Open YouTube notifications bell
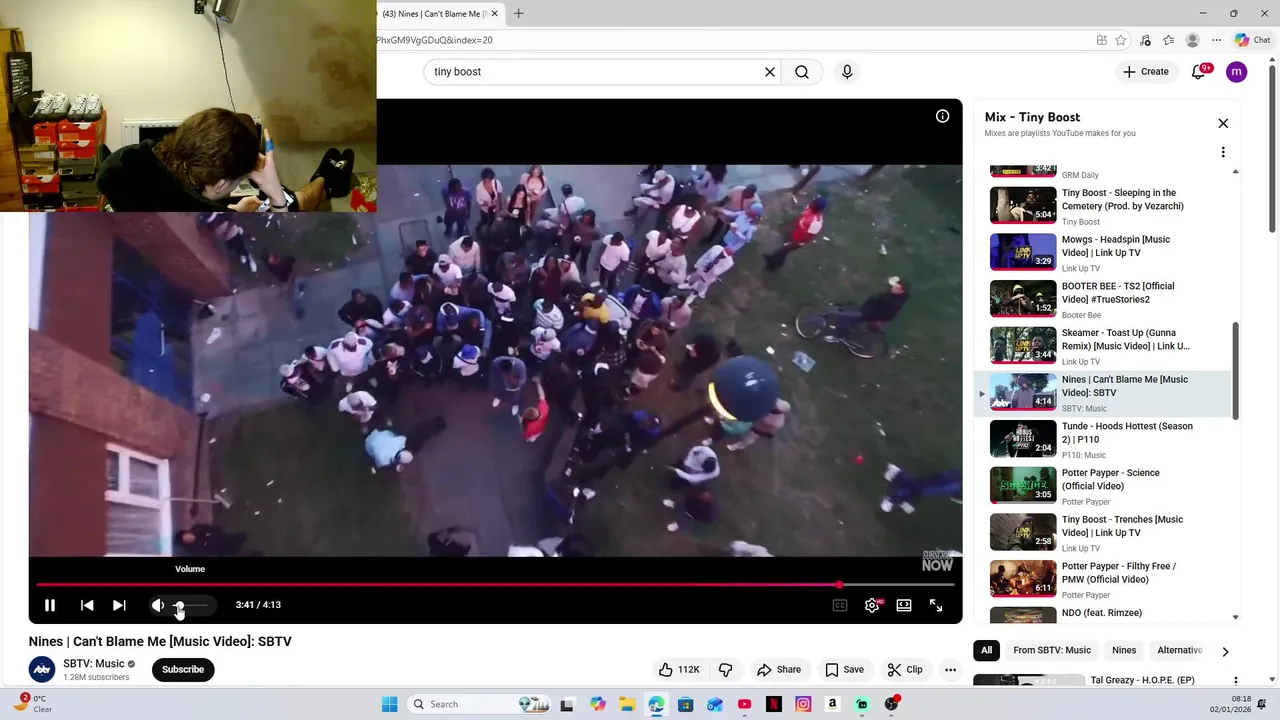This screenshot has width=1280, height=720. [1199, 72]
